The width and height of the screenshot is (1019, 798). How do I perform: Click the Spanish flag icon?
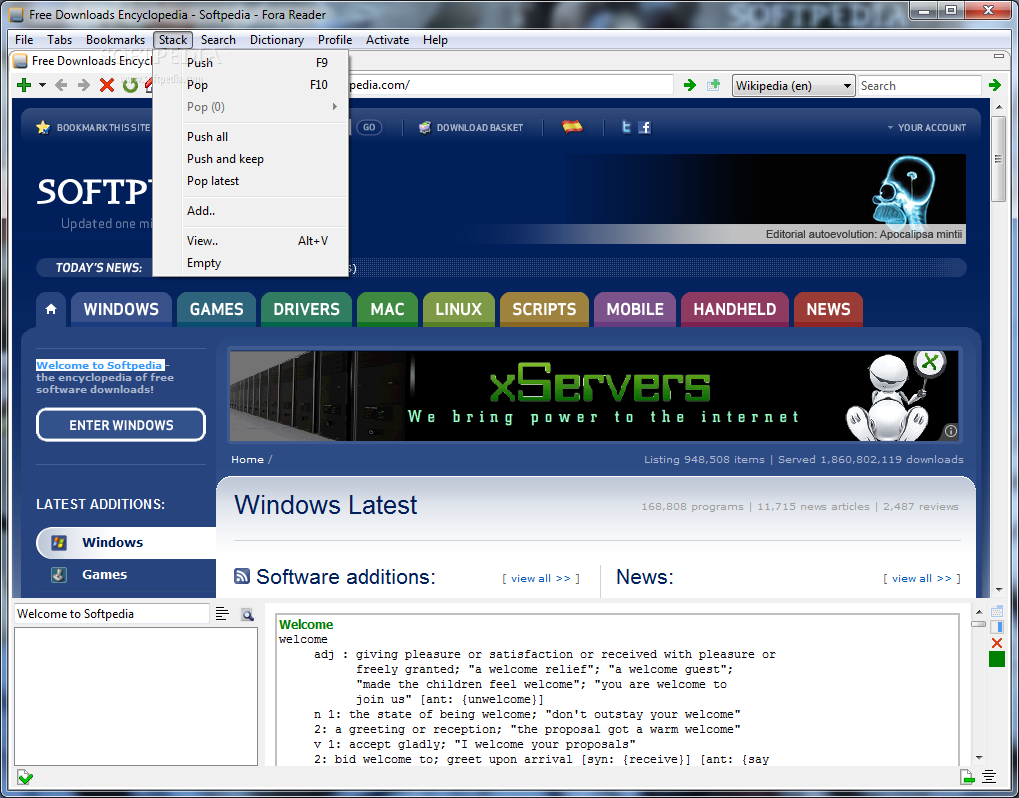pos(573,127)
